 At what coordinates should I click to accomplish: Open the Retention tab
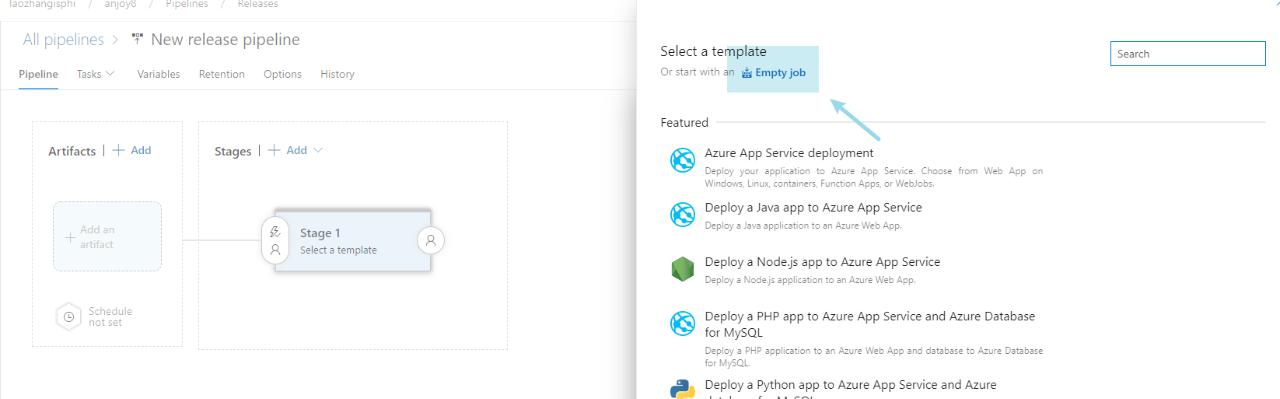click(x=222, y=74)
